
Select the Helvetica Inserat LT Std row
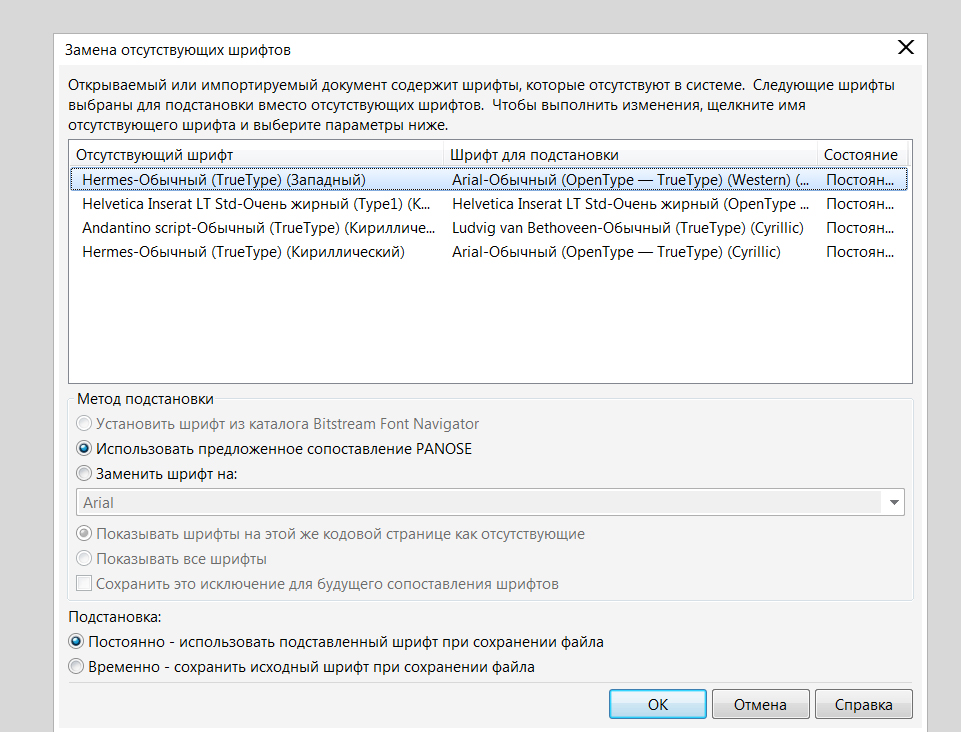tap(489, 204)
